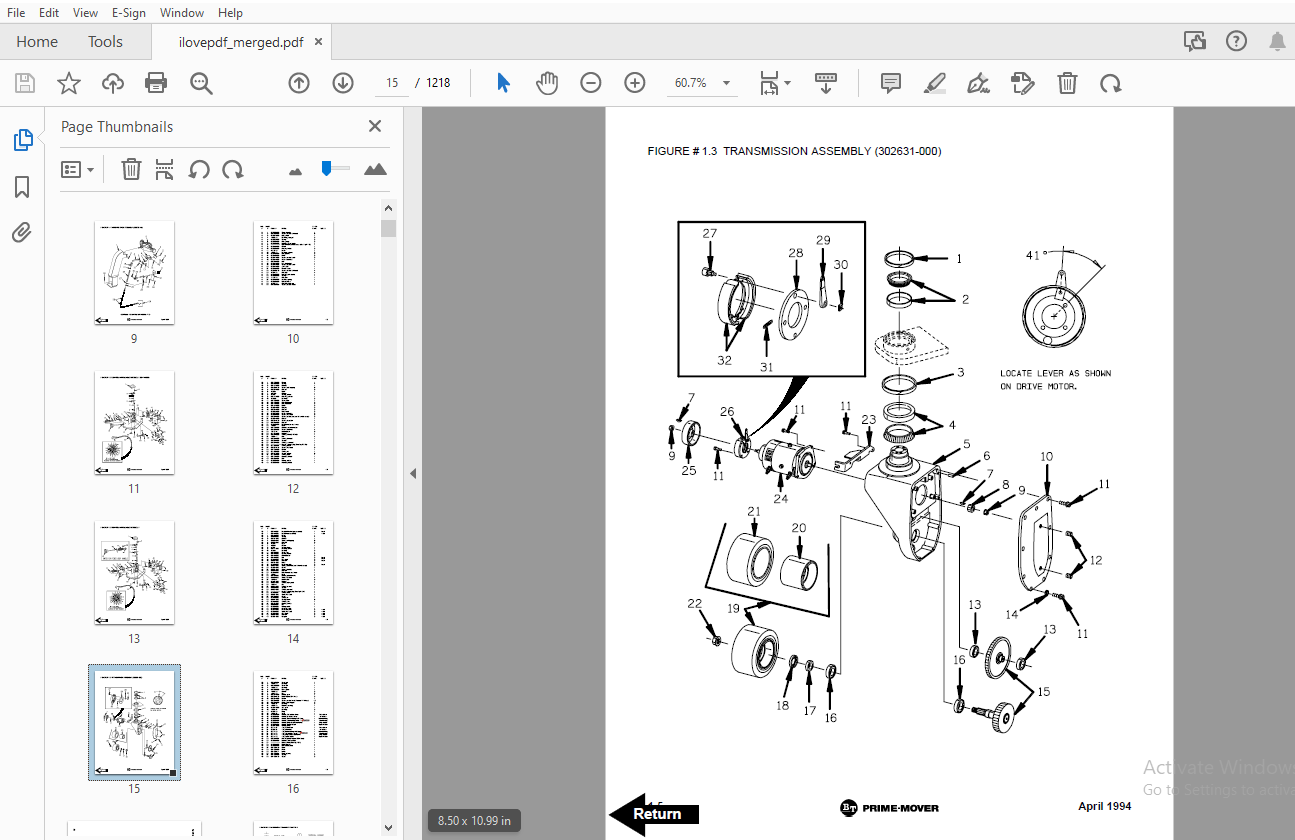1295x840 pixels.
Task: Open the notifications bell
Action: 1277,41
